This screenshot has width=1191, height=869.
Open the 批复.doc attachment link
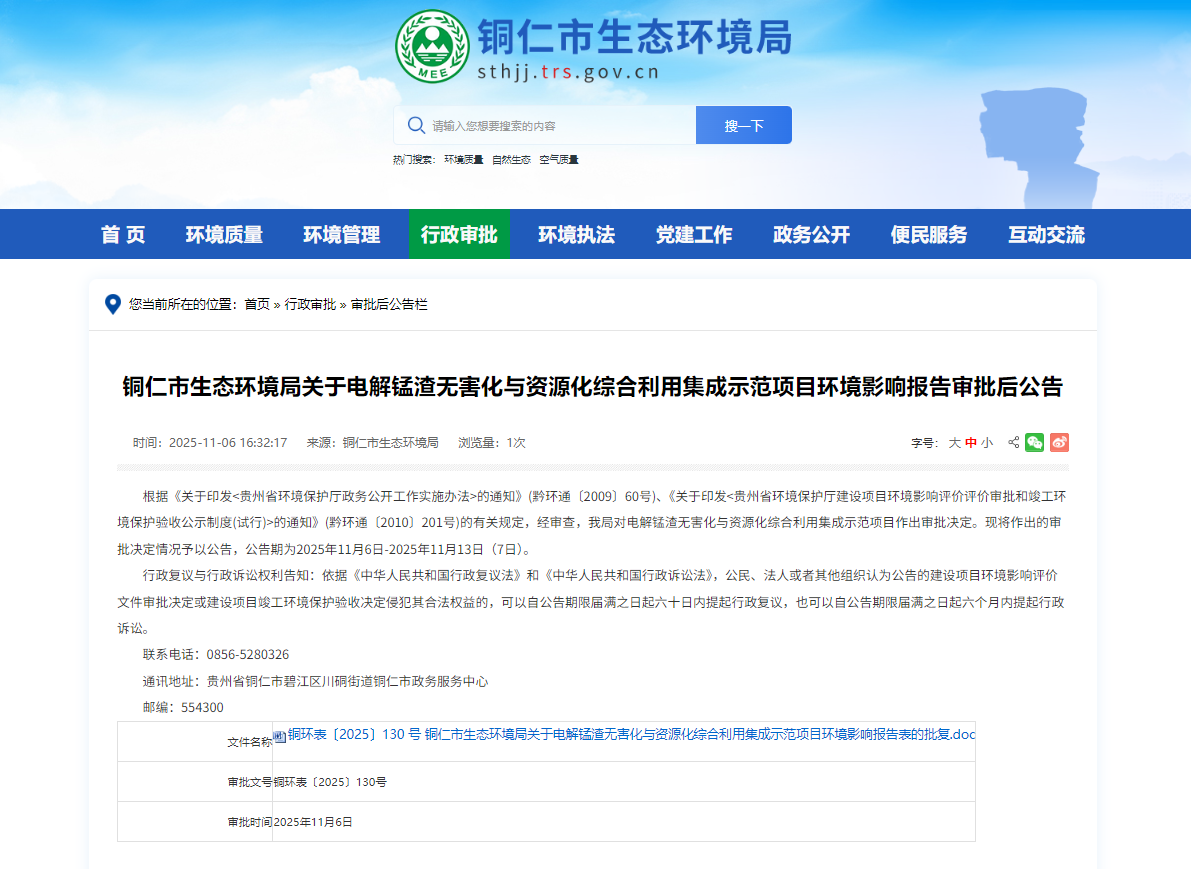click(630, 735)
